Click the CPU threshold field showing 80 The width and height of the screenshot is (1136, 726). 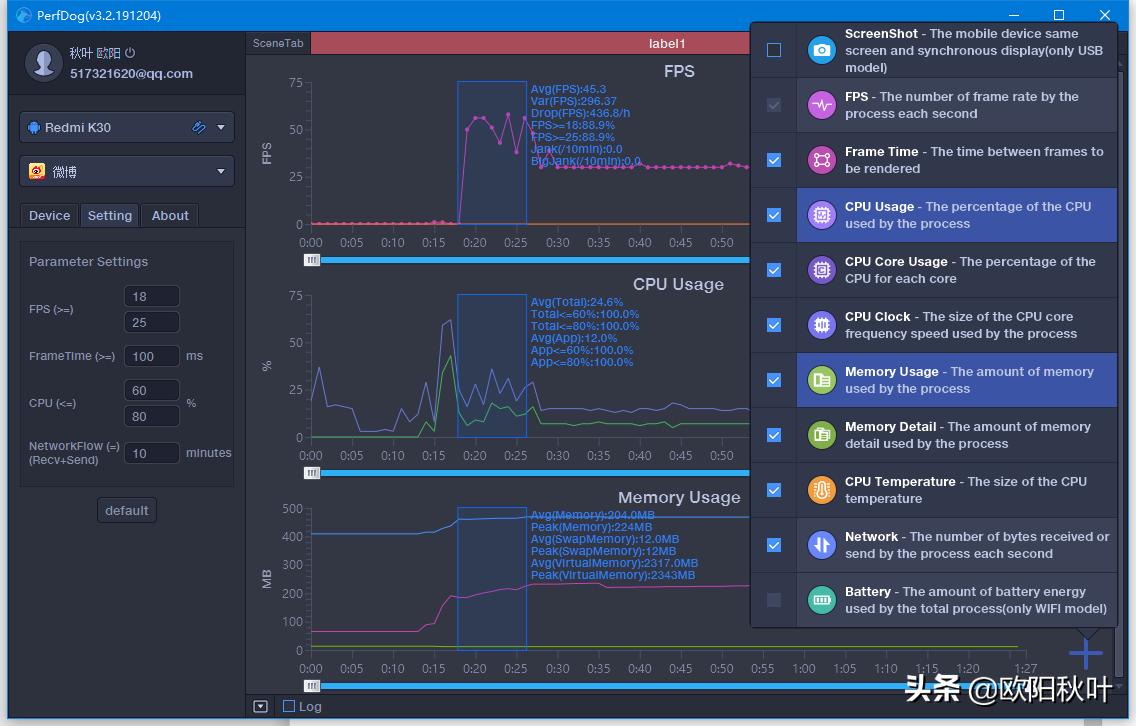(152, 417)
